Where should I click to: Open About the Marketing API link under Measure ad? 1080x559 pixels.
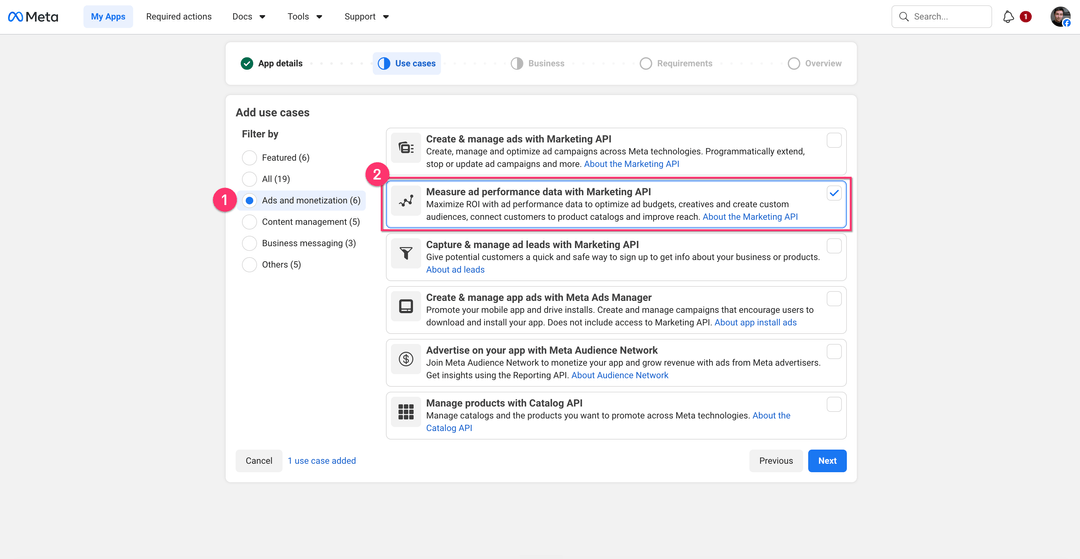[750, 217]
